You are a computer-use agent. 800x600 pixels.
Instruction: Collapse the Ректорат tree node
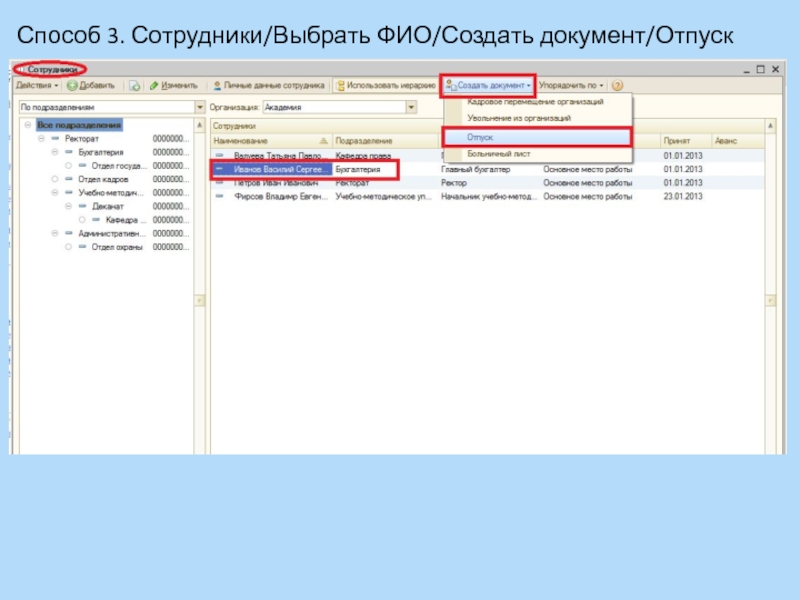click(x=41, y=139)
